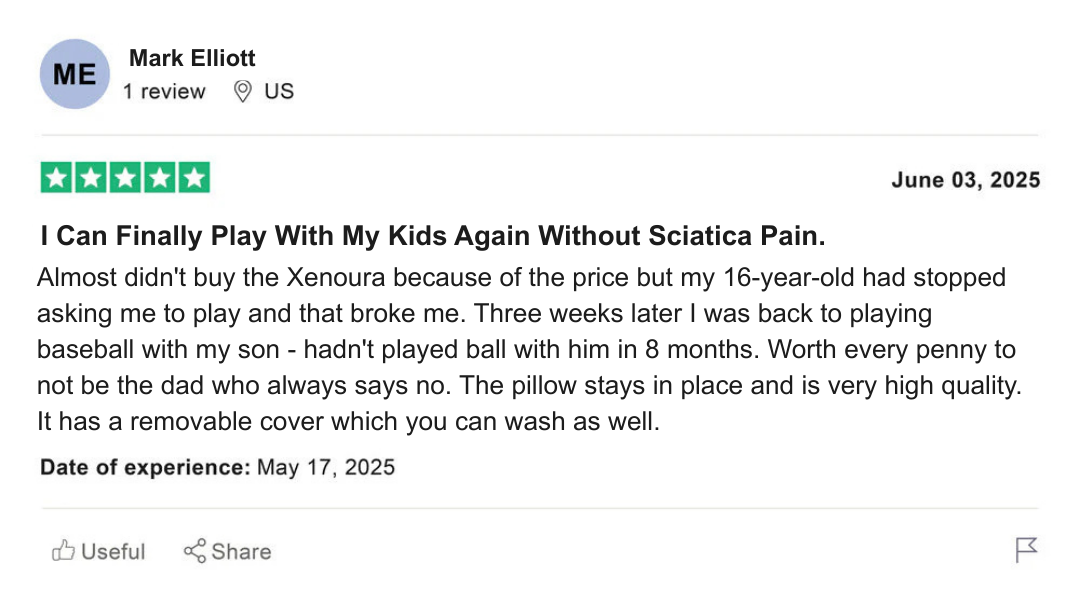The width and height of the screenshot is (1080, 592).
Task: Click the ME reviewer avatar
Action: tap(74, 74)
